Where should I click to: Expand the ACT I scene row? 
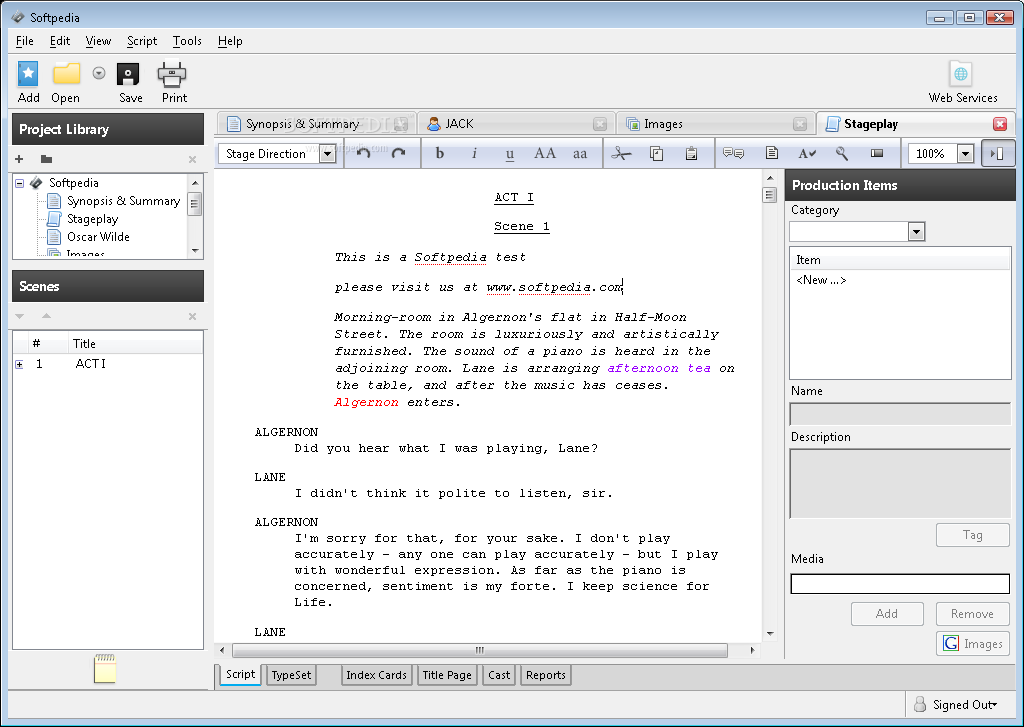point(19,364)
